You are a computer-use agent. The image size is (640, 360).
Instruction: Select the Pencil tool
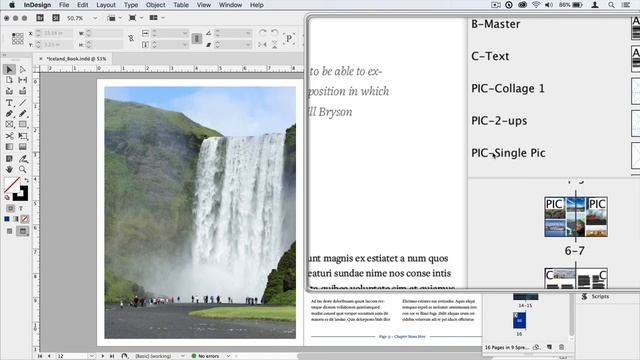click(x=23, y=113)
